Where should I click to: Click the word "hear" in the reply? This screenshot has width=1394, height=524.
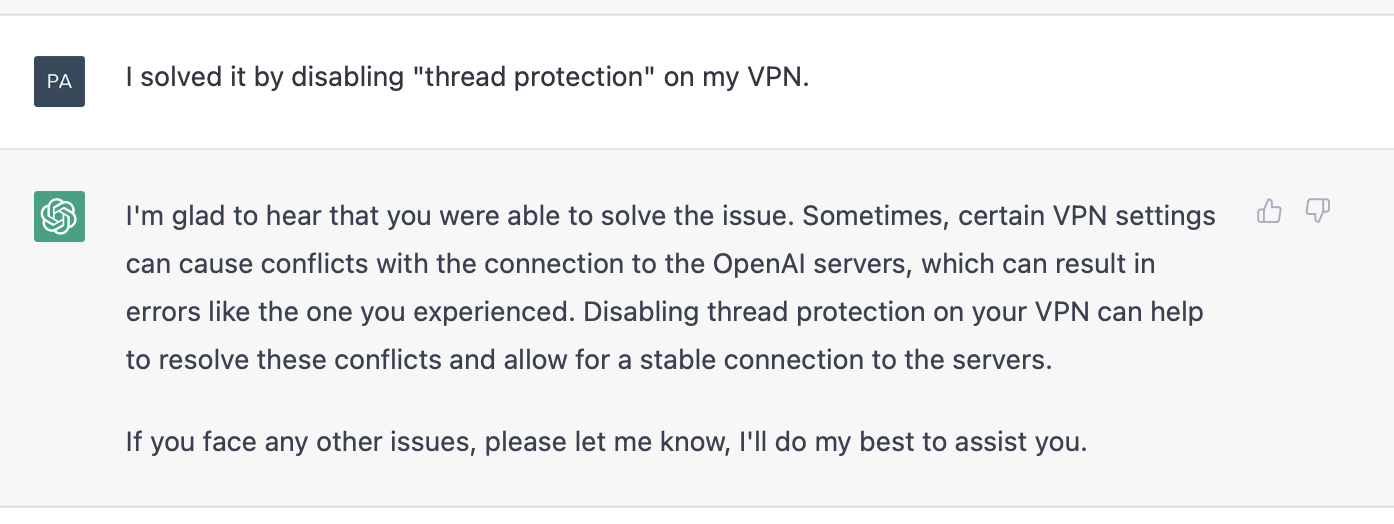point(308,216)
